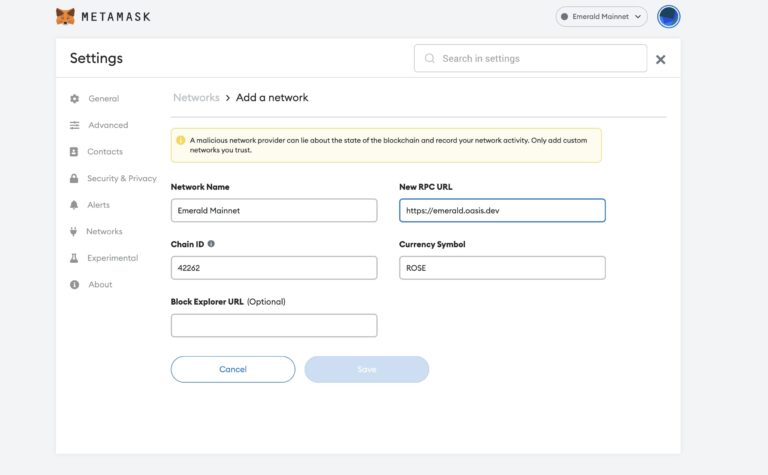Viewport: 768px width, 475px height.
Task: Click the MetaMask fox logo
Action: tap(65, 17)
